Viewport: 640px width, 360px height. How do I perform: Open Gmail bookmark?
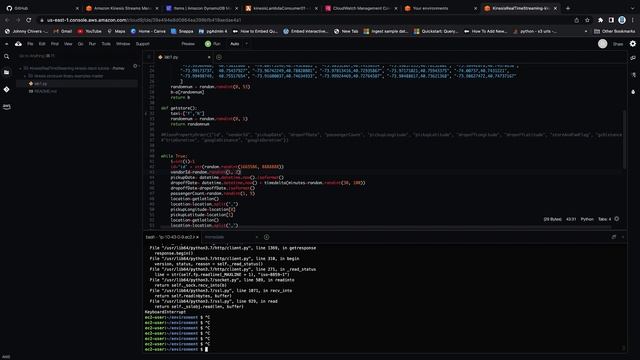pyautogui.click(x=62, y=31)
